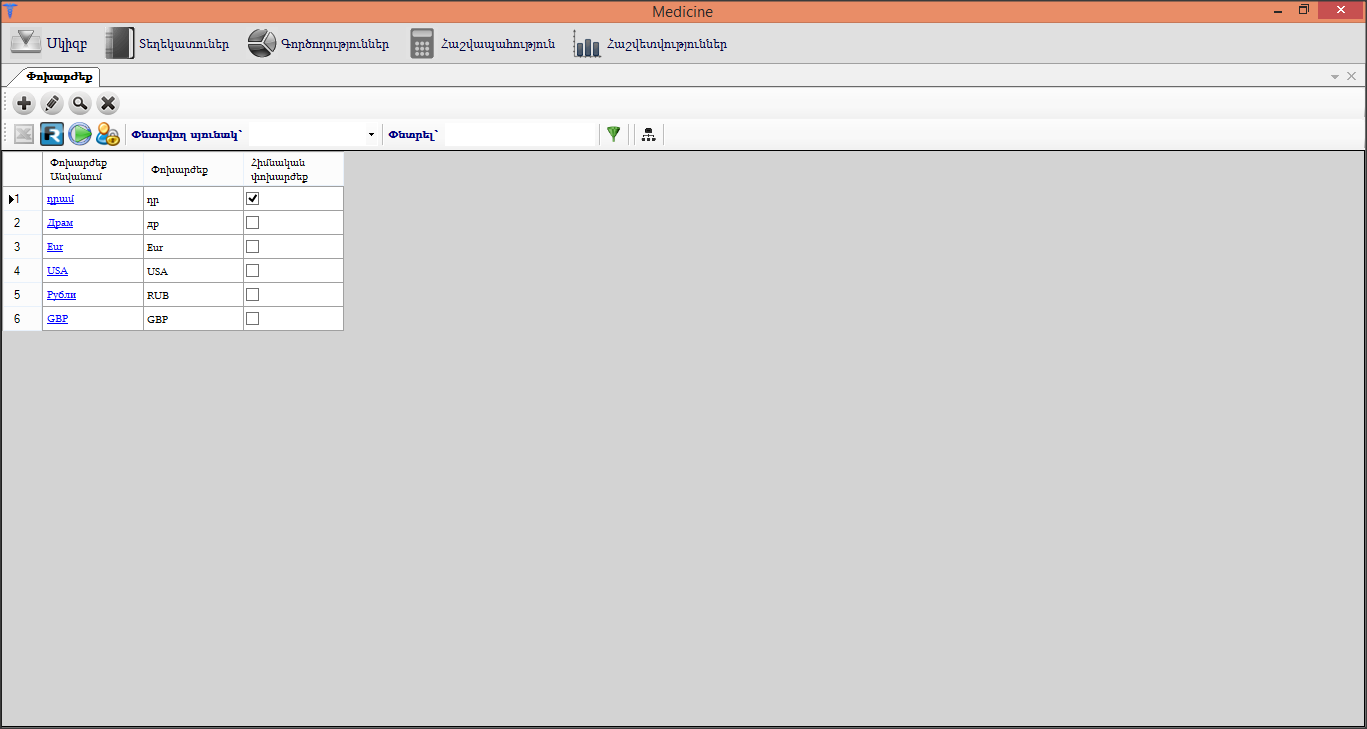Open the GBP currency link
The image size is (1367, 729).
click(x=57, y=319)
